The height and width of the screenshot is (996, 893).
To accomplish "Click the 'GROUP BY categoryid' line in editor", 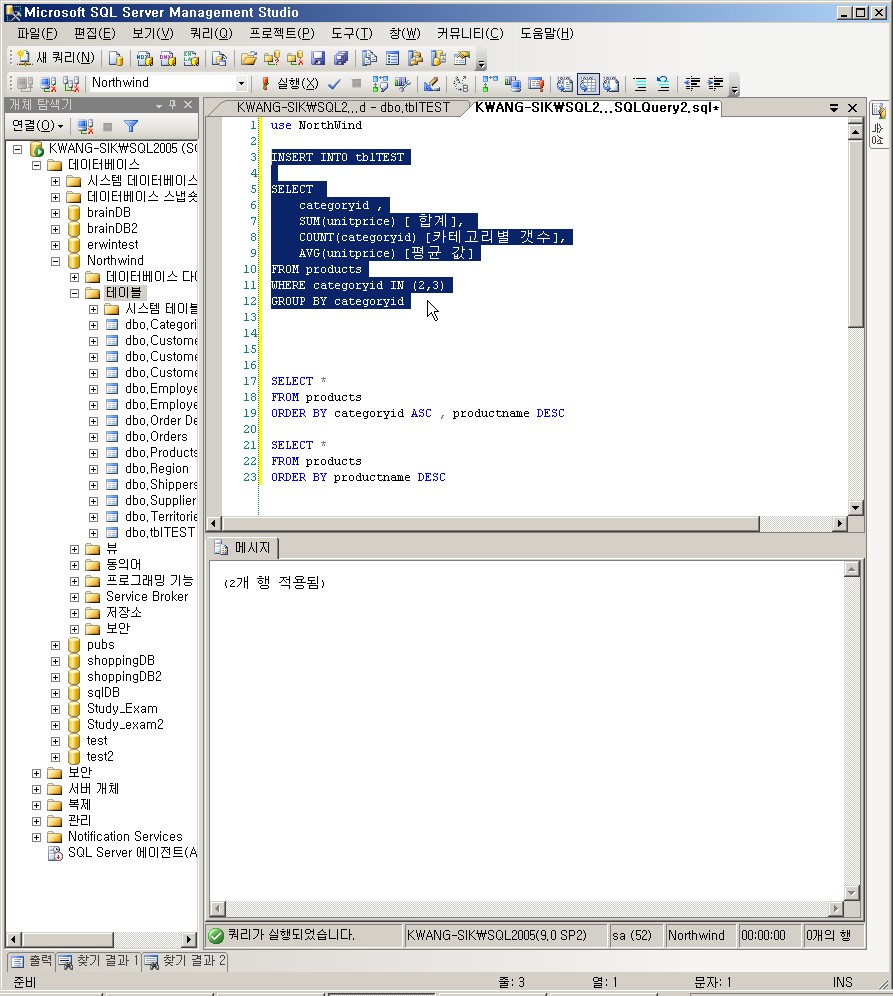I will pyautogui.click(x=337, y=301).
